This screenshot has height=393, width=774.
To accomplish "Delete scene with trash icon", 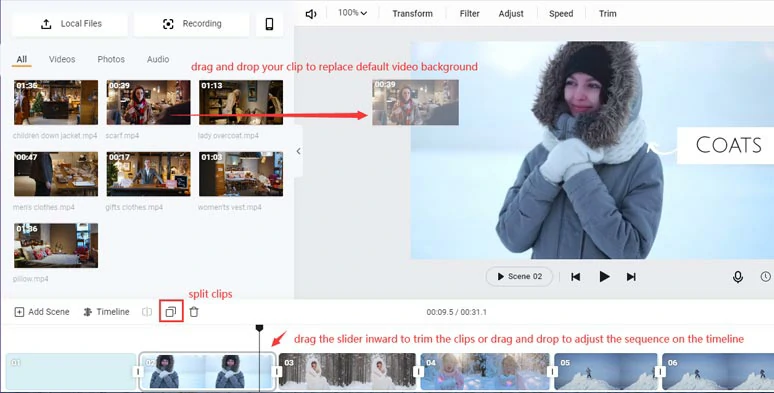I will pyautogui.click(x=194, y=312).
